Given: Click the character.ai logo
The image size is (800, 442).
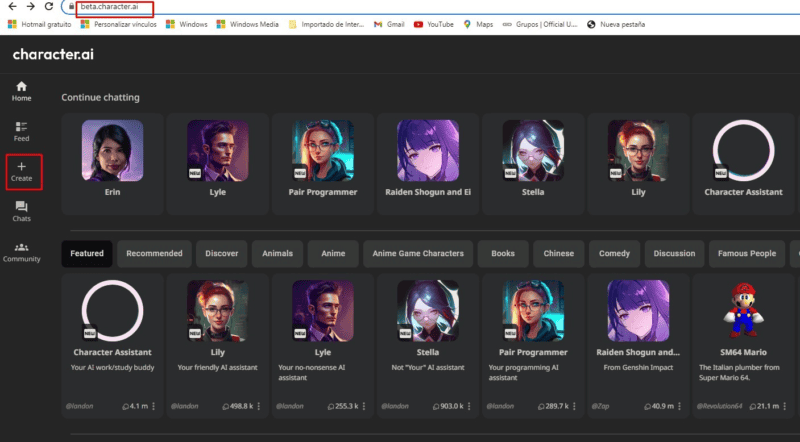Looking at the screenshot, I should point(53,54).
